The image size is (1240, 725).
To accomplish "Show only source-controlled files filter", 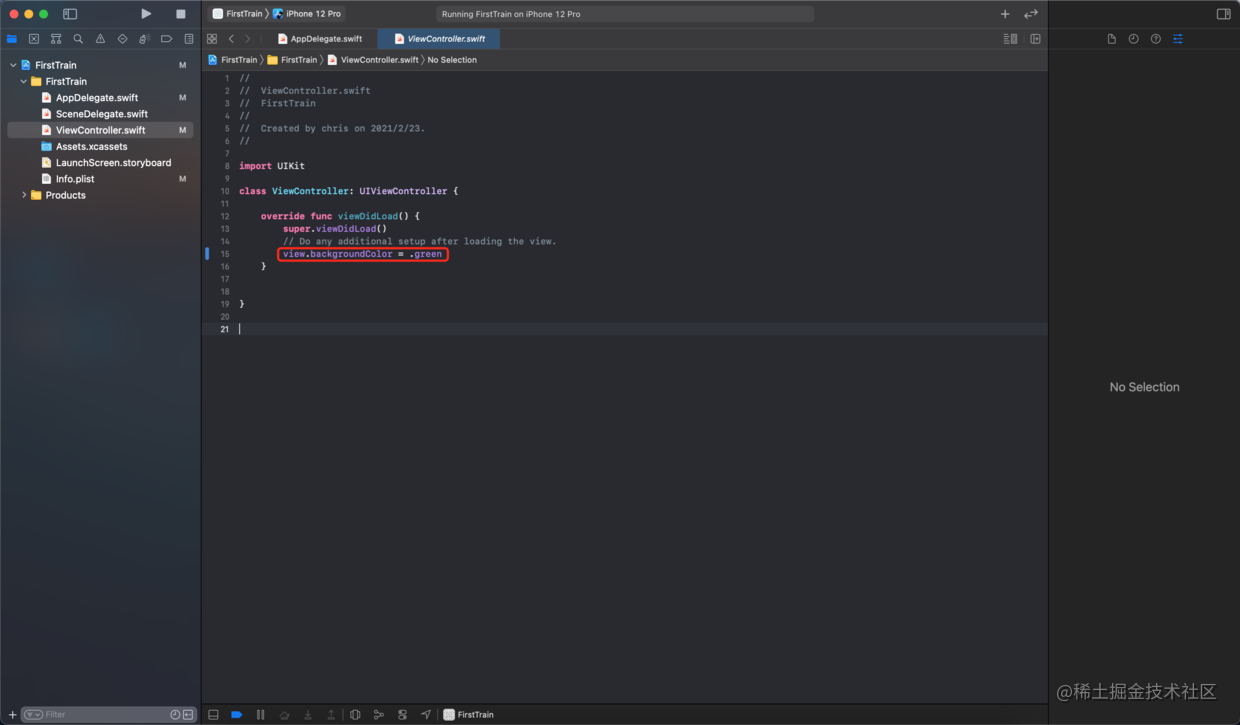I will click(188, 714).
